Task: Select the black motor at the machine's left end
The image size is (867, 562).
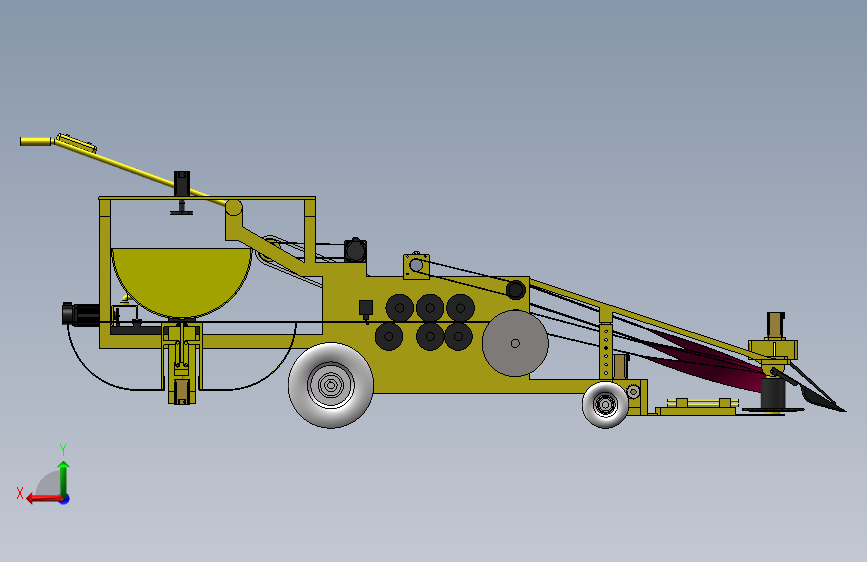Action: tap(81, 314)
